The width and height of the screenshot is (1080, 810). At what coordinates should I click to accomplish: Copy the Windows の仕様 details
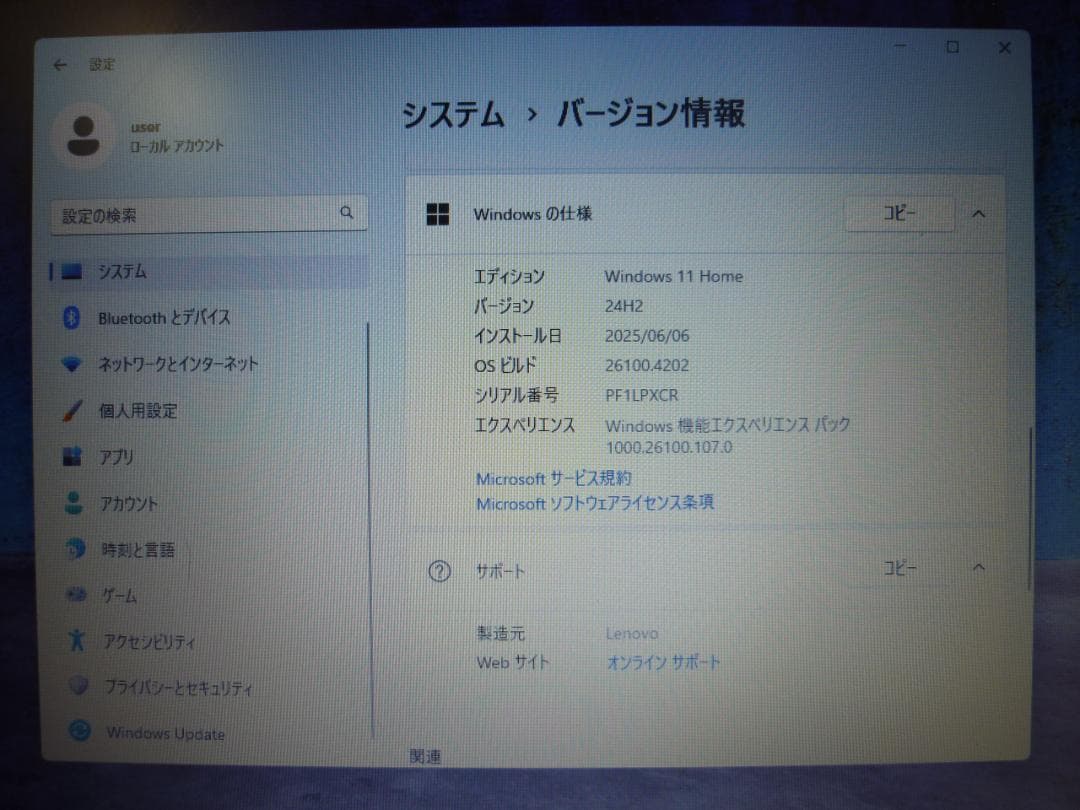(899, 214)
